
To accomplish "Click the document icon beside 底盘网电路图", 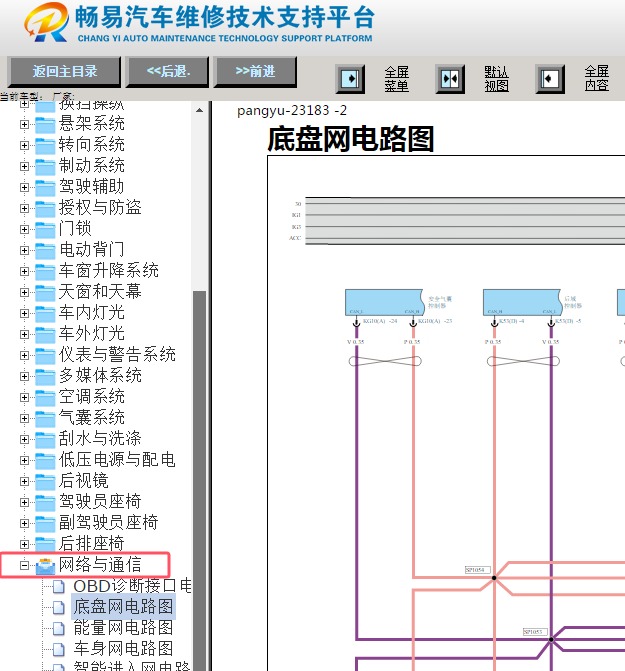I will pos(59,608).
